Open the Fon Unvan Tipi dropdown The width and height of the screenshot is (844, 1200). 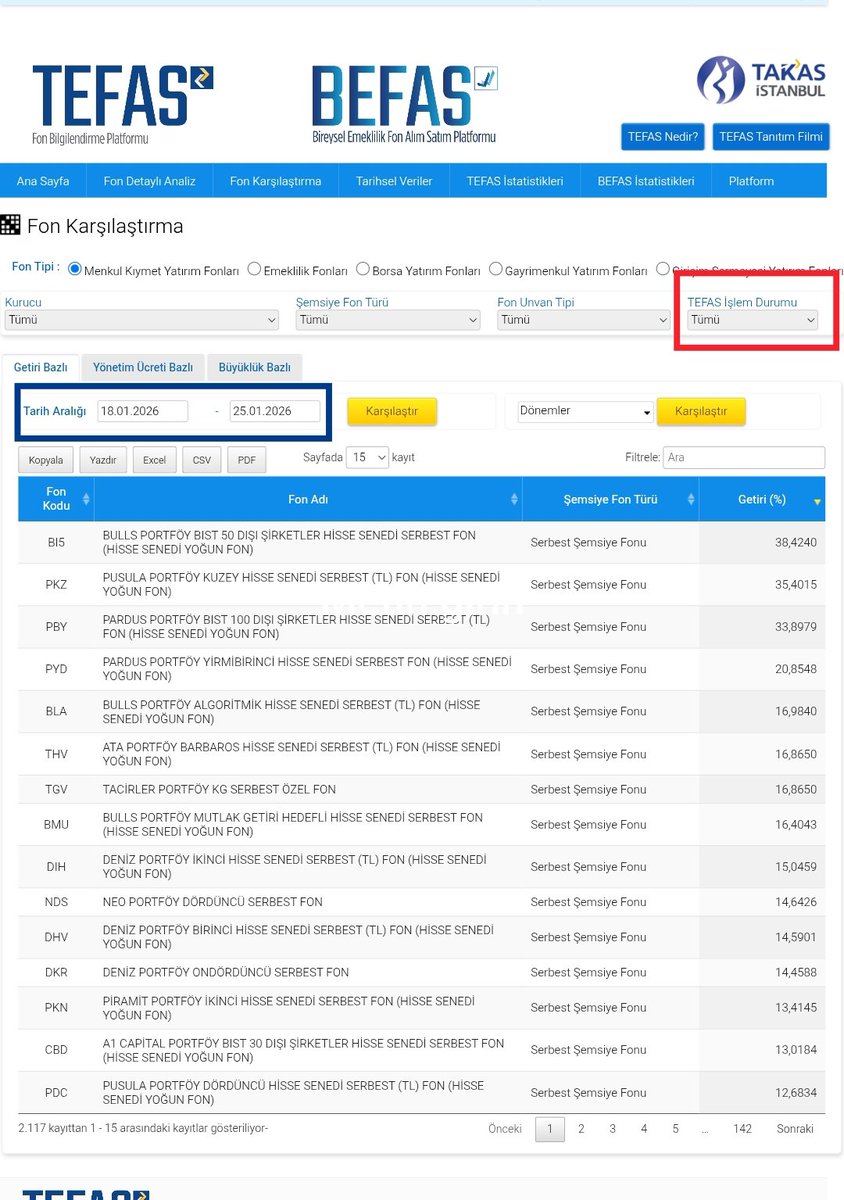583,320
